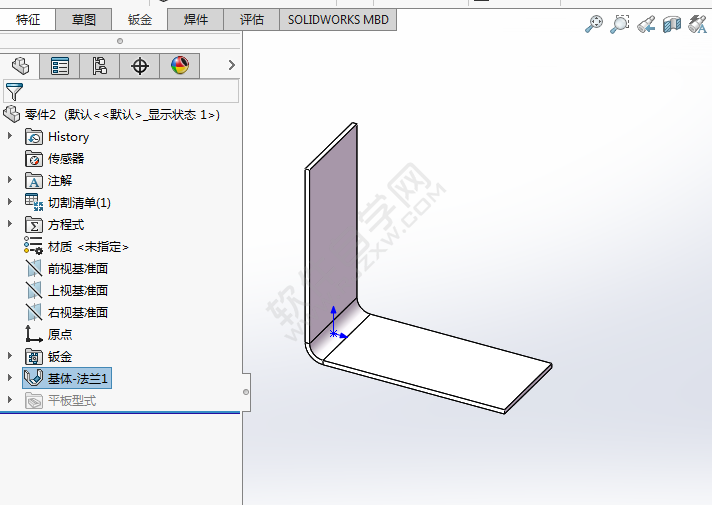Click the 平板型式 flat pattern icon
This screenshot has height=505, width=712.
34,401
